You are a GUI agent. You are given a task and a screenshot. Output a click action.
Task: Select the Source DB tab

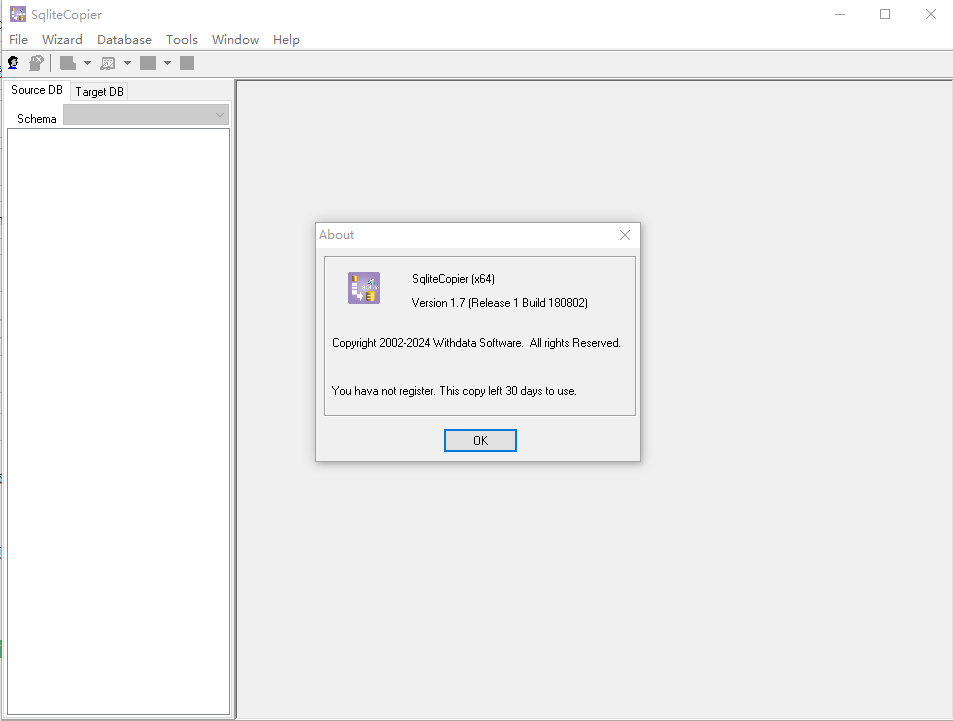click(x=37, y=90)
